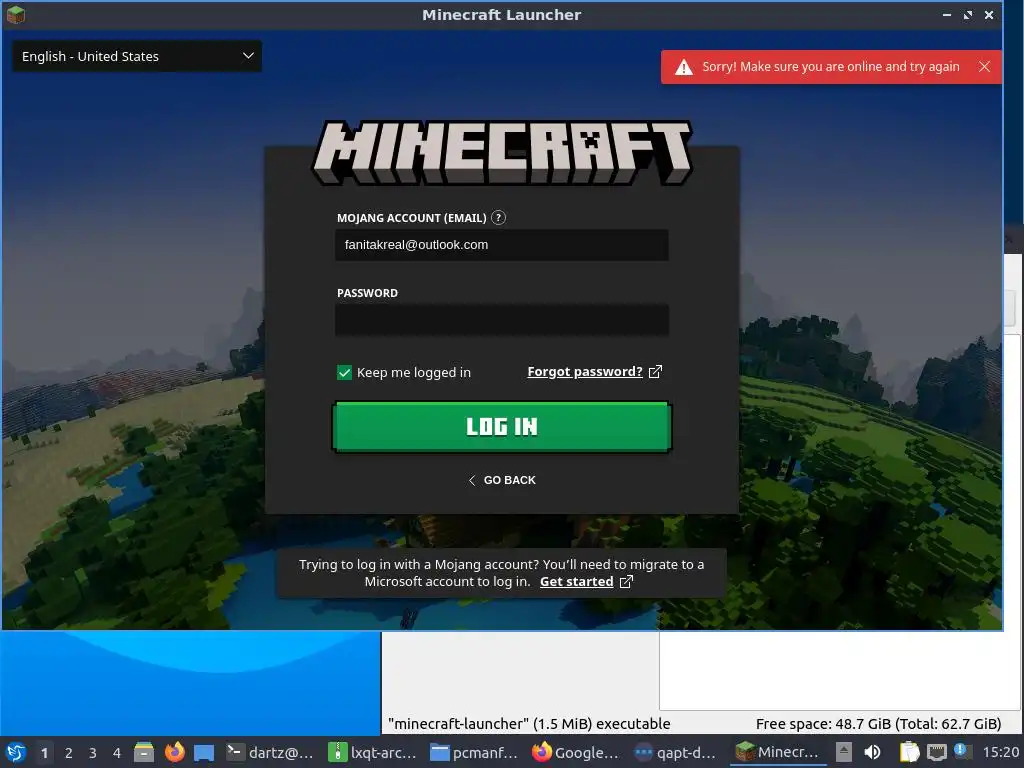Image resolution: width=1024 pixels, height=768 pixels.
Task: Minimize the Minecraft Launcher window
Action: click(x=946, y=14)
